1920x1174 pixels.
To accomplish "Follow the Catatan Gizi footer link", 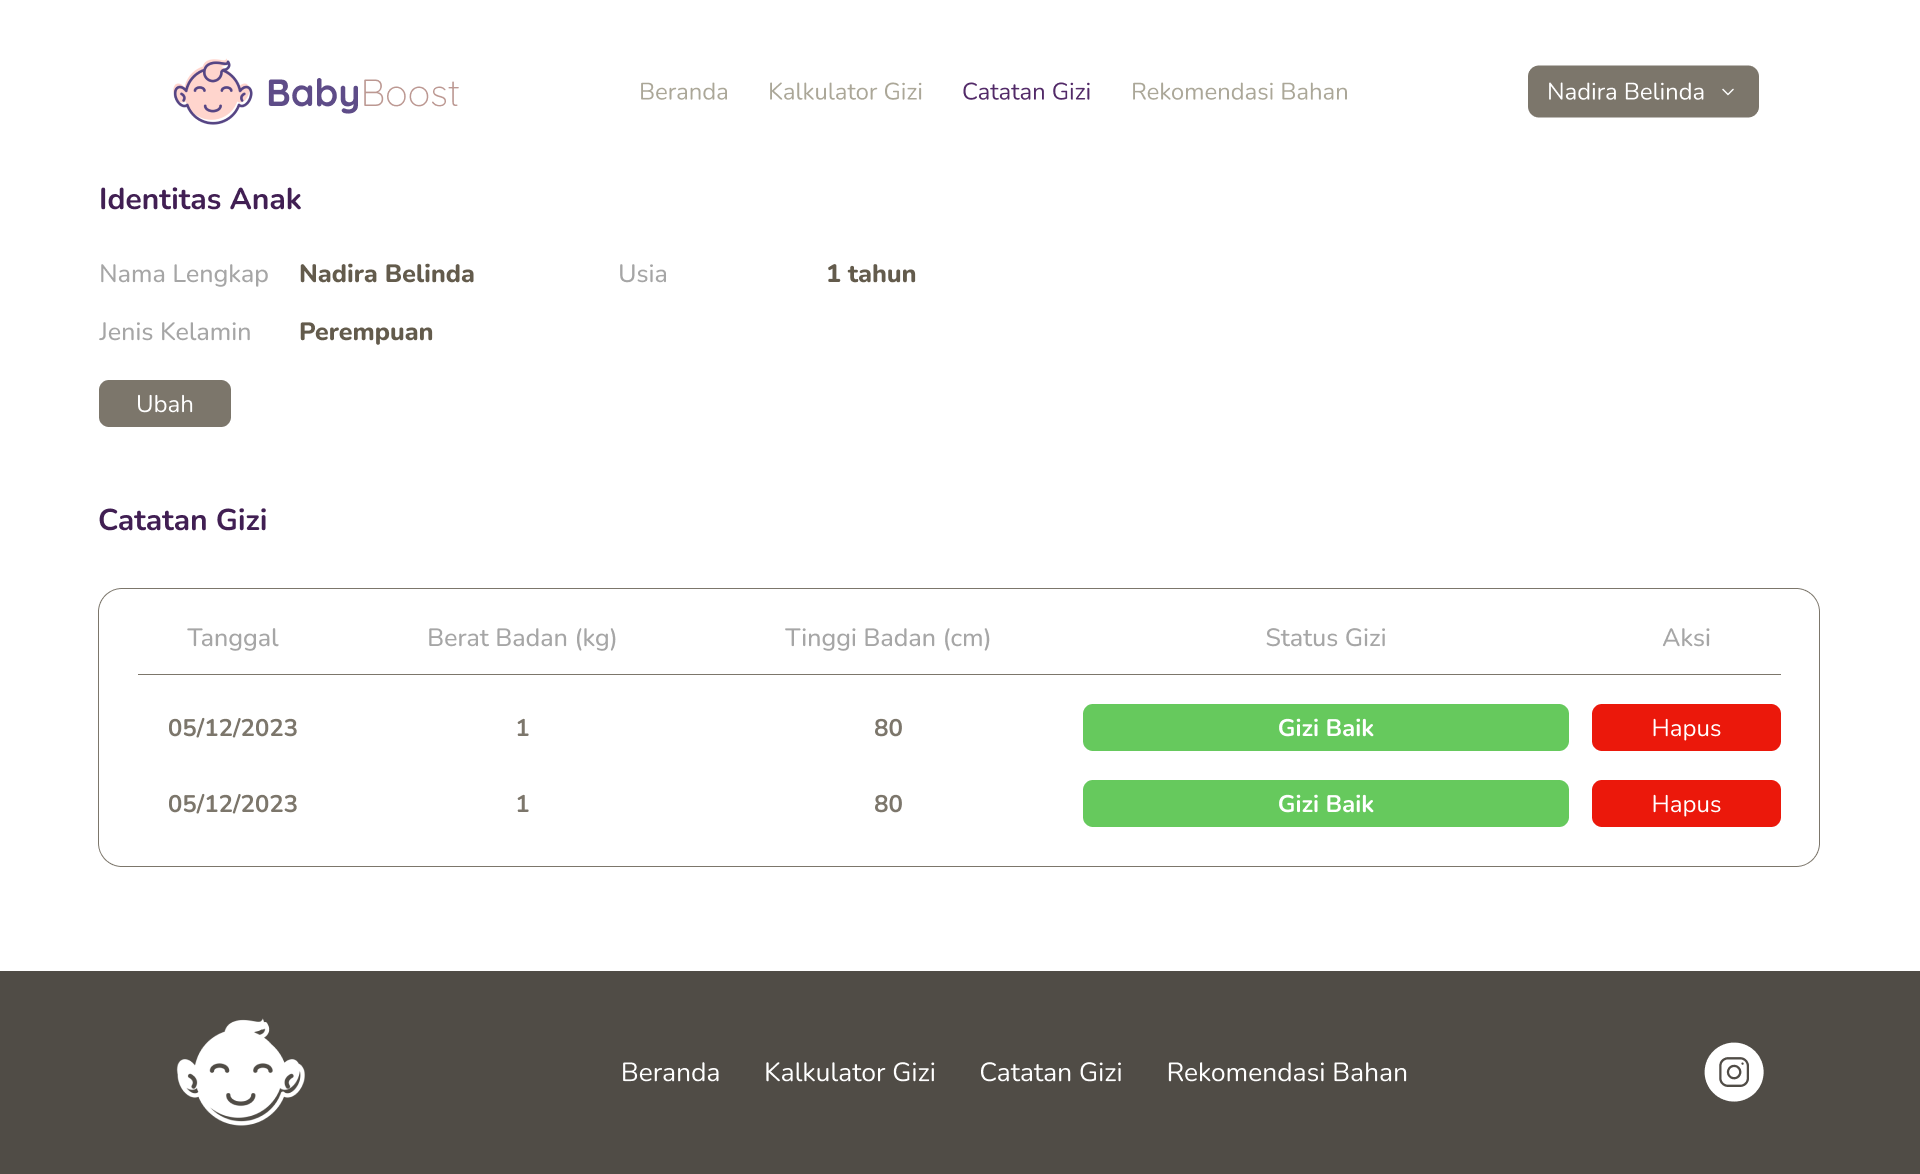I will pyautogui.click(x=1050, y=1072).
